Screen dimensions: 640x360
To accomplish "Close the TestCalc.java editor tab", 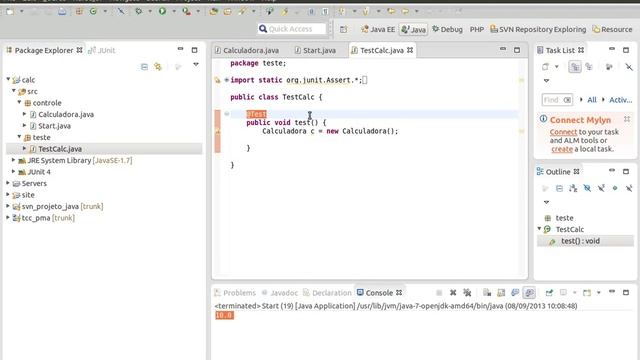I will (x=410, y=50).
